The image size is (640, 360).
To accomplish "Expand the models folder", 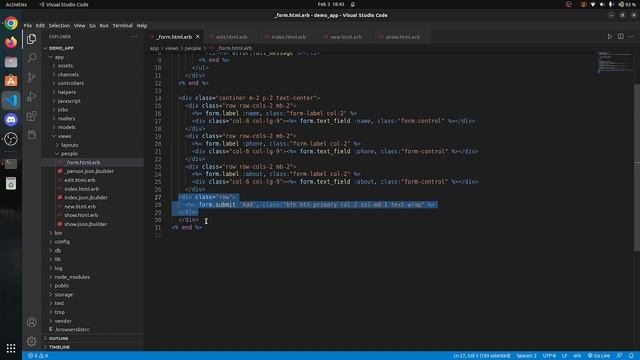I will [x=67, y=127].
